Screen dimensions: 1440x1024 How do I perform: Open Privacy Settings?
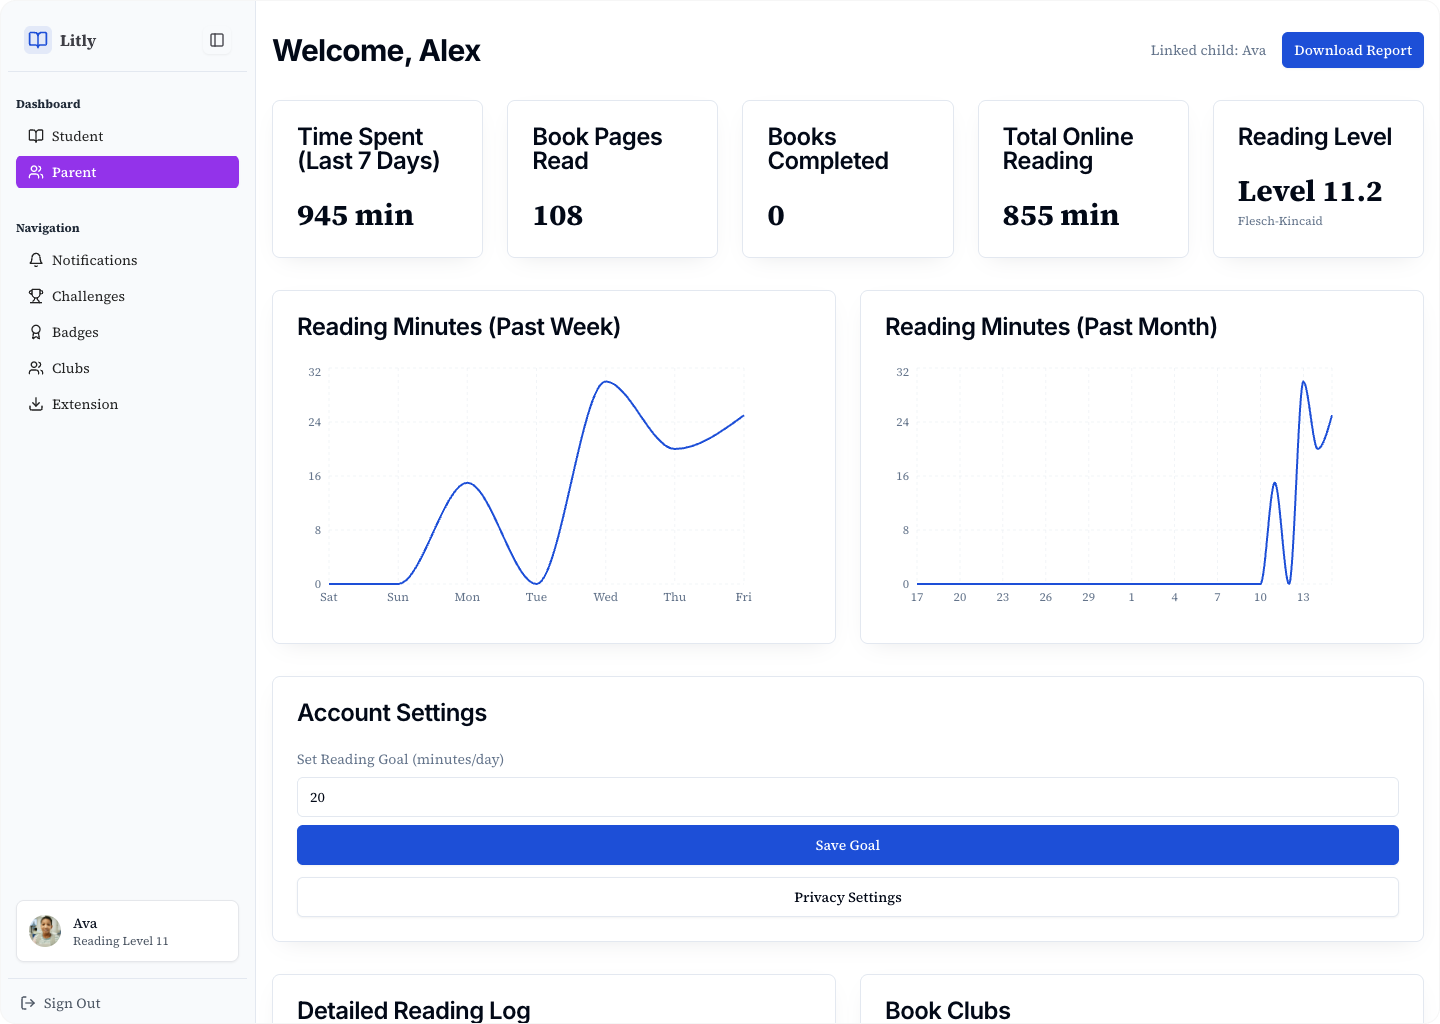click(x=847, y=897)
